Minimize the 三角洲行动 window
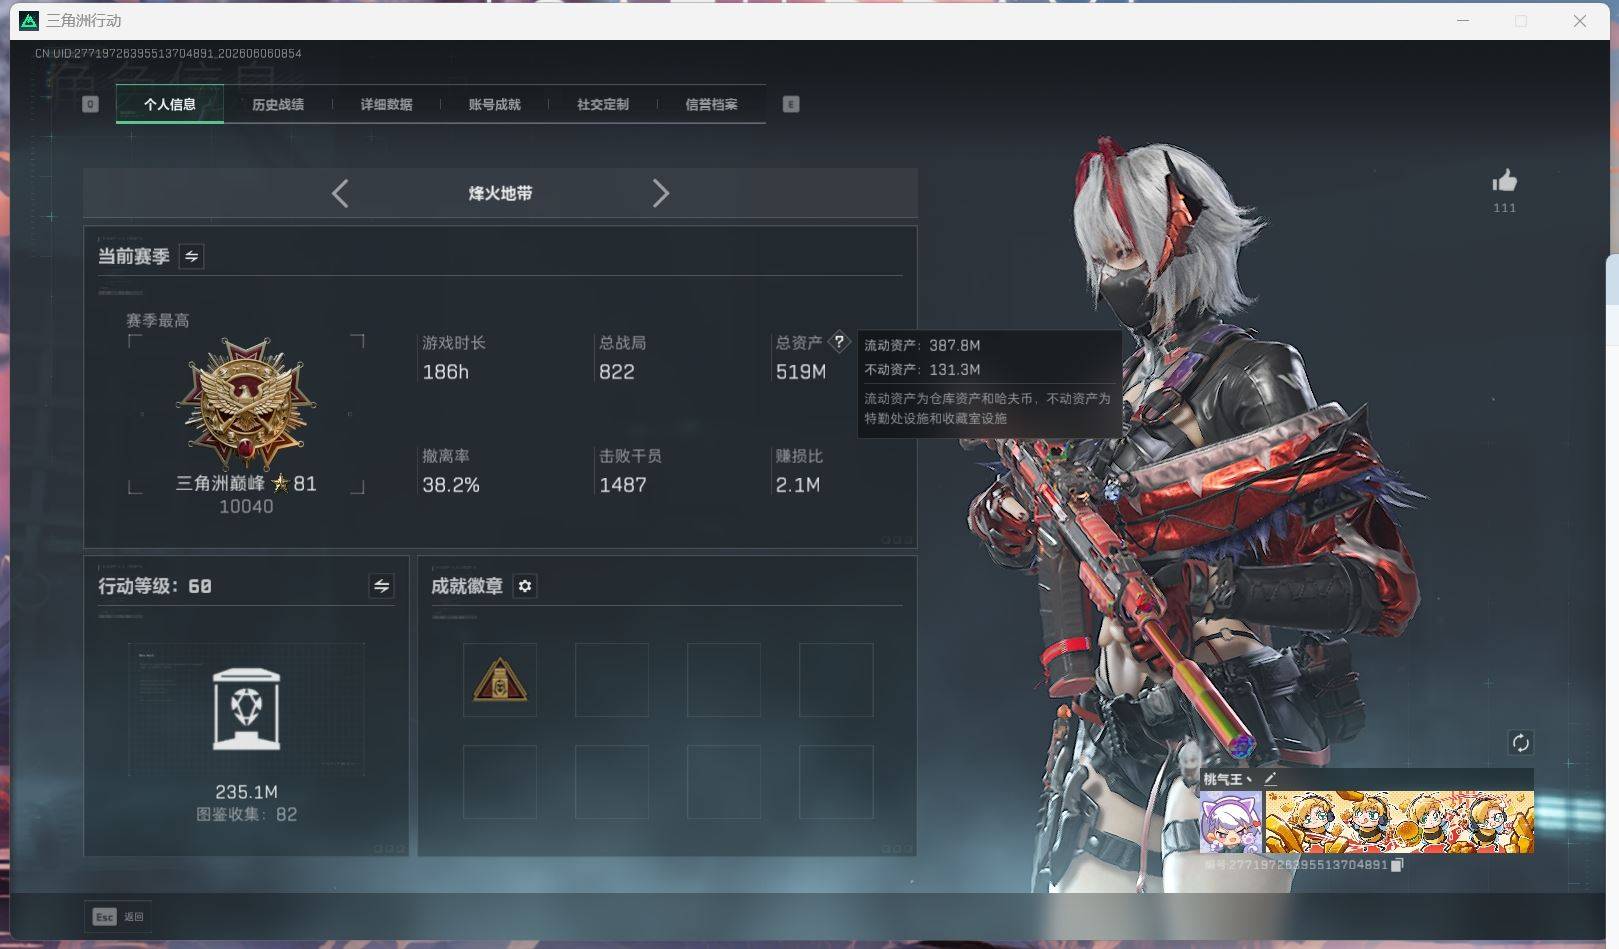Viewport: 1619px width, 949px height. [1463, 21]
